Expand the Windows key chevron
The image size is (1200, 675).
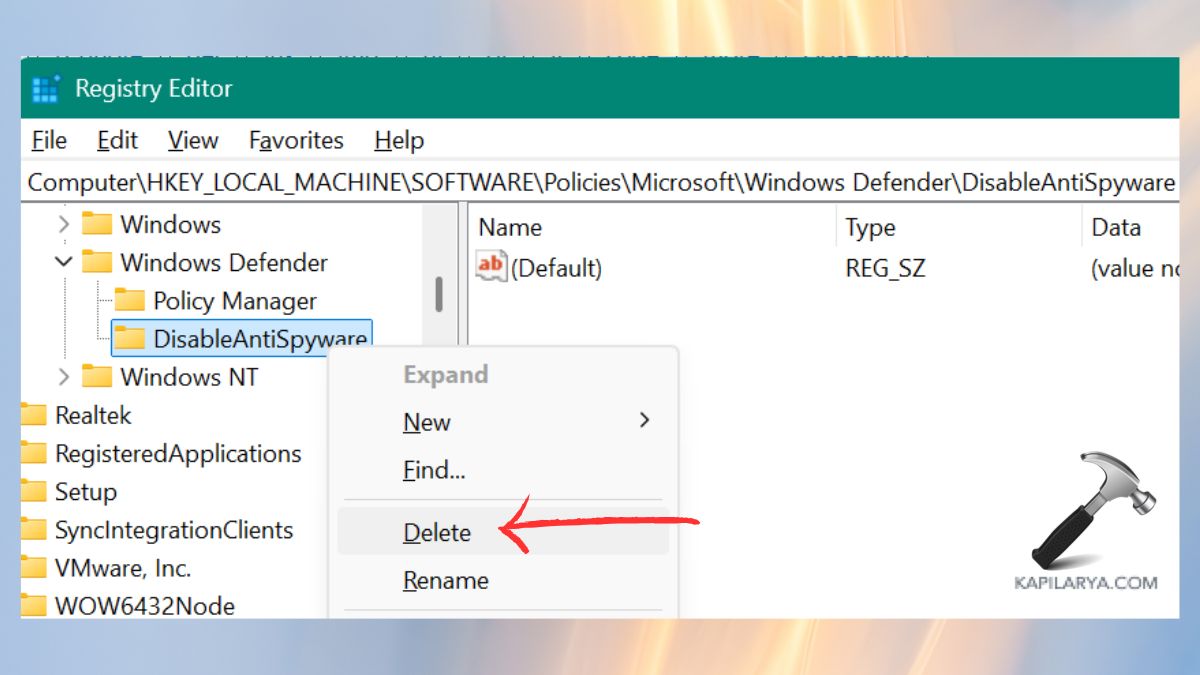click(x=63, y=224)
